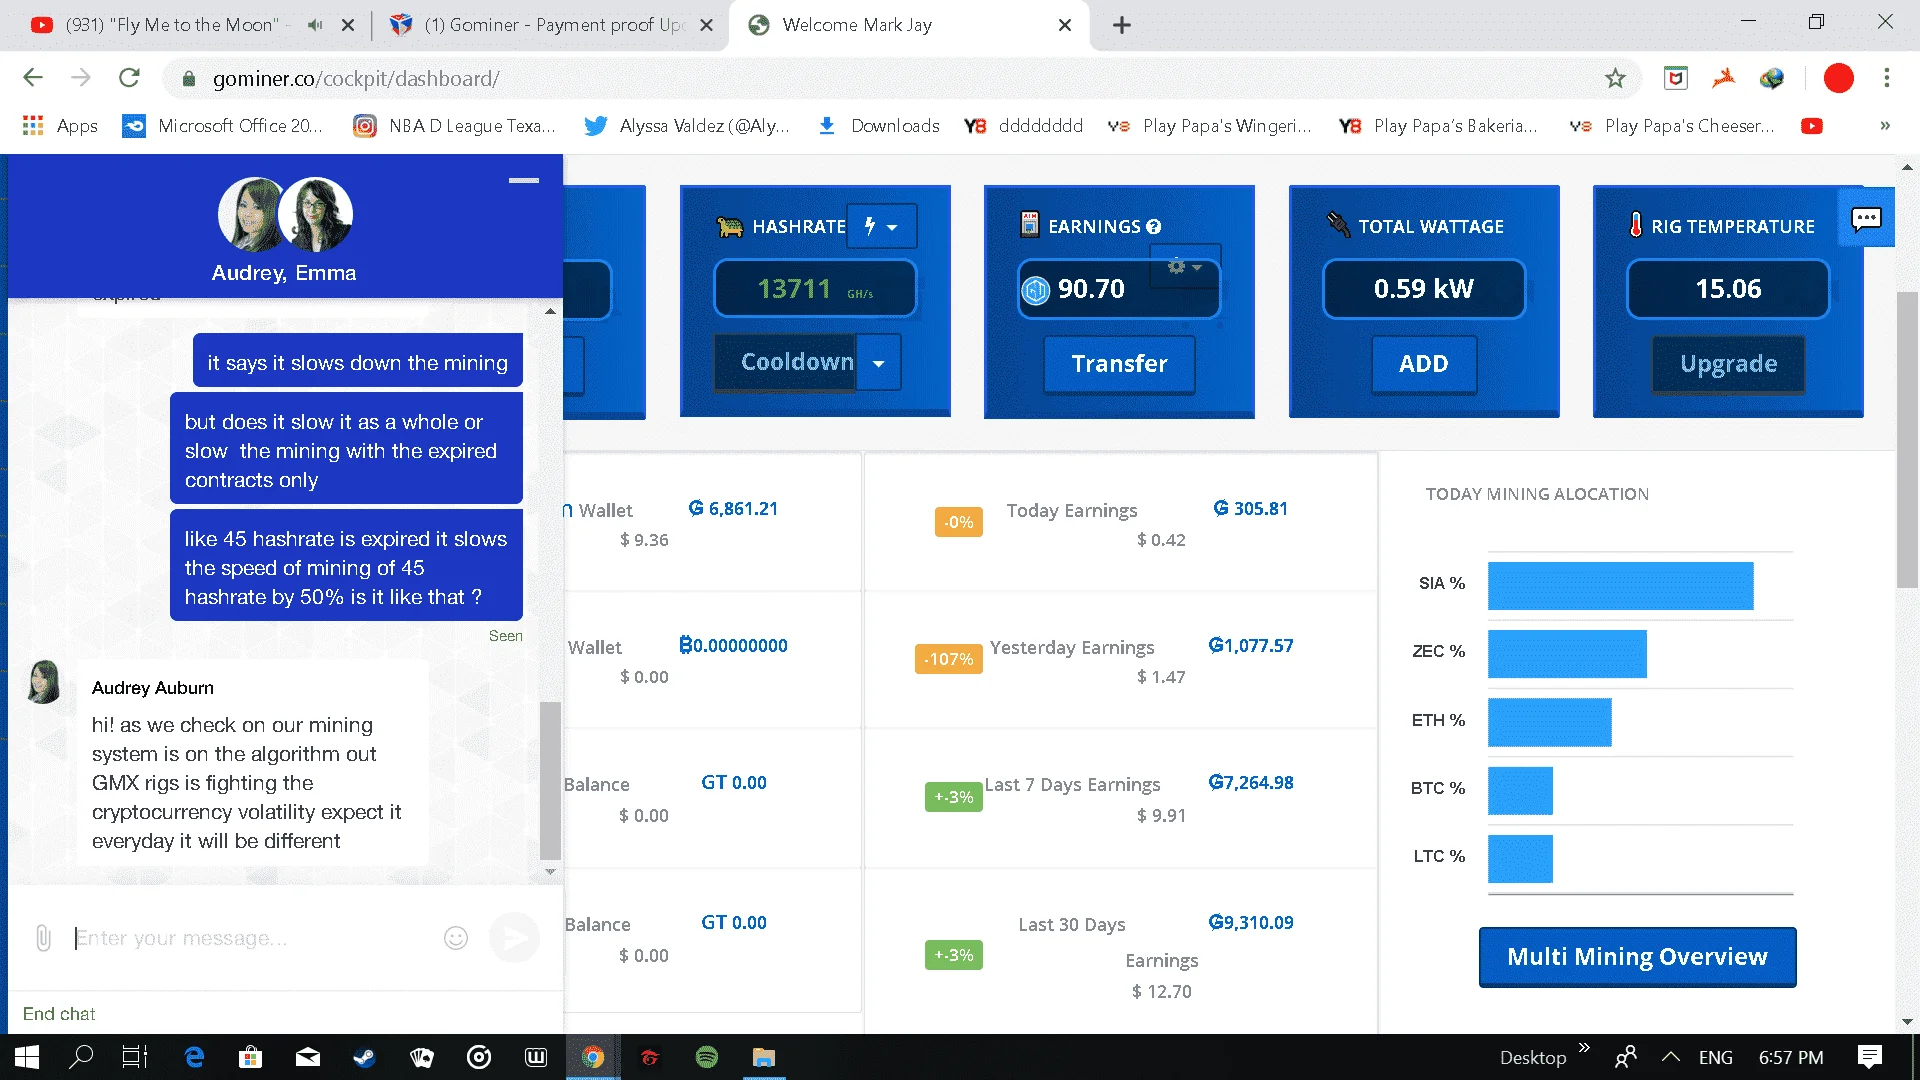Click ADD under Total Wattage

coord(1423,364)
